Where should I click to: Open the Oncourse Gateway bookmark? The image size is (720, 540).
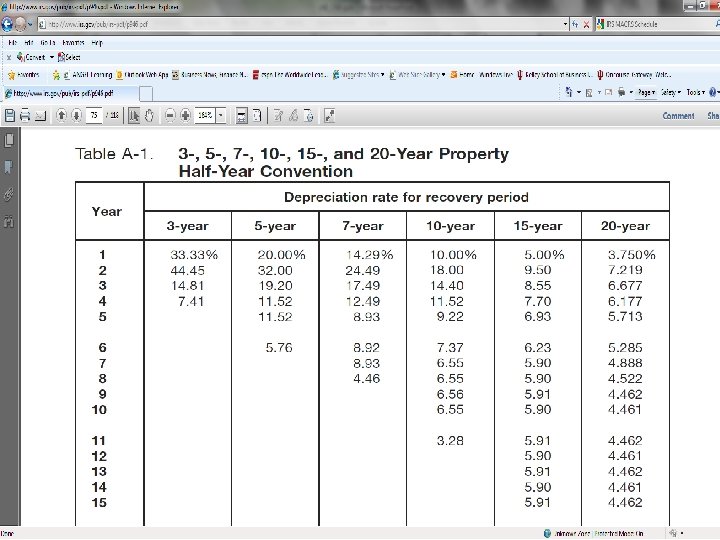click(634, 74)
